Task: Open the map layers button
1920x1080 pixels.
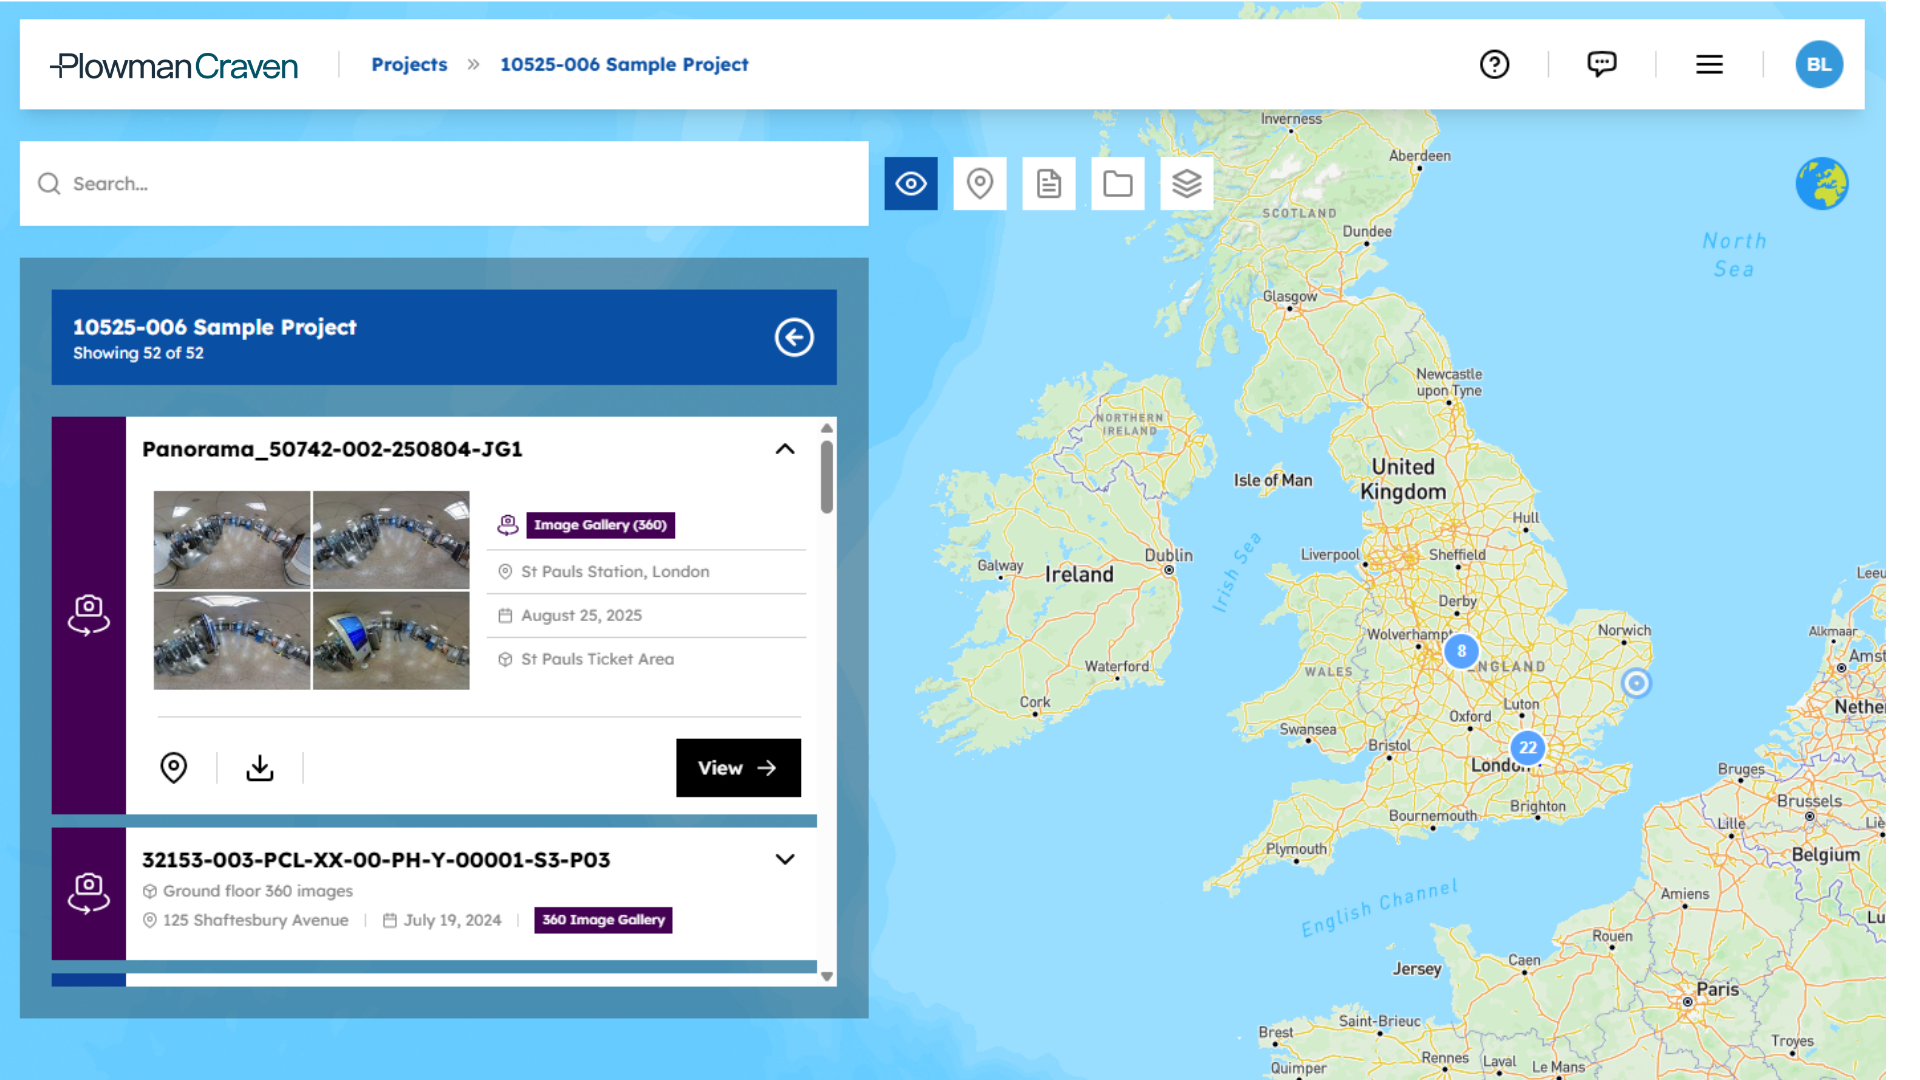Action: point(1186,184)
